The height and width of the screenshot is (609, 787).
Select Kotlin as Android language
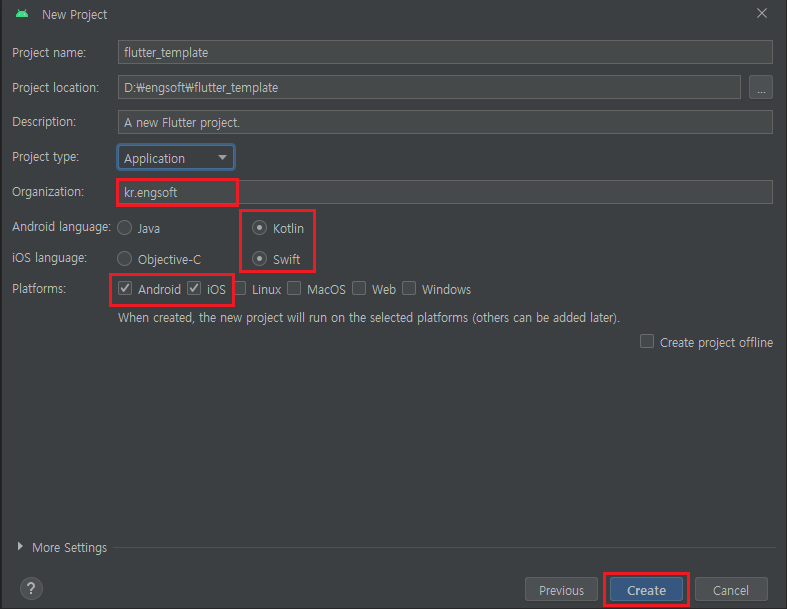(x=259, y=228)
